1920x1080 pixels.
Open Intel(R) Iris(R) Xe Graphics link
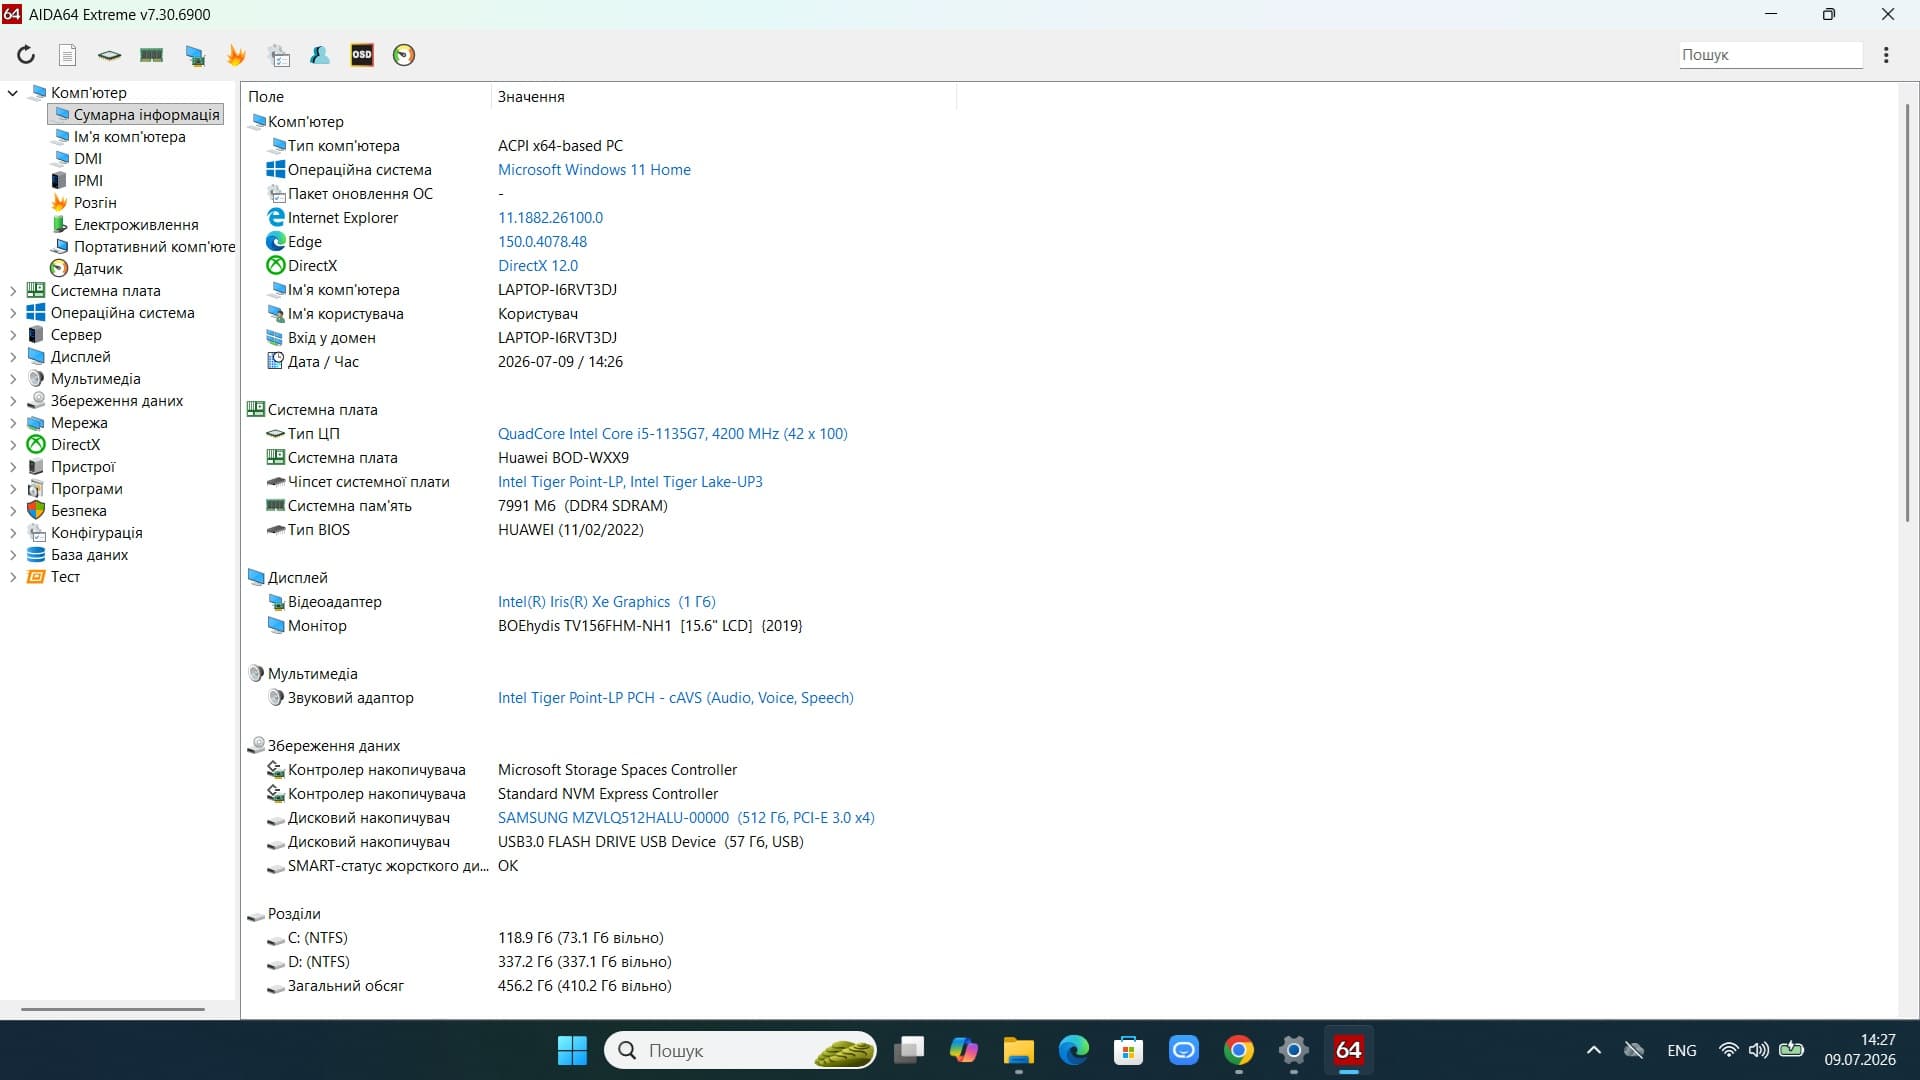pos(606,602)
